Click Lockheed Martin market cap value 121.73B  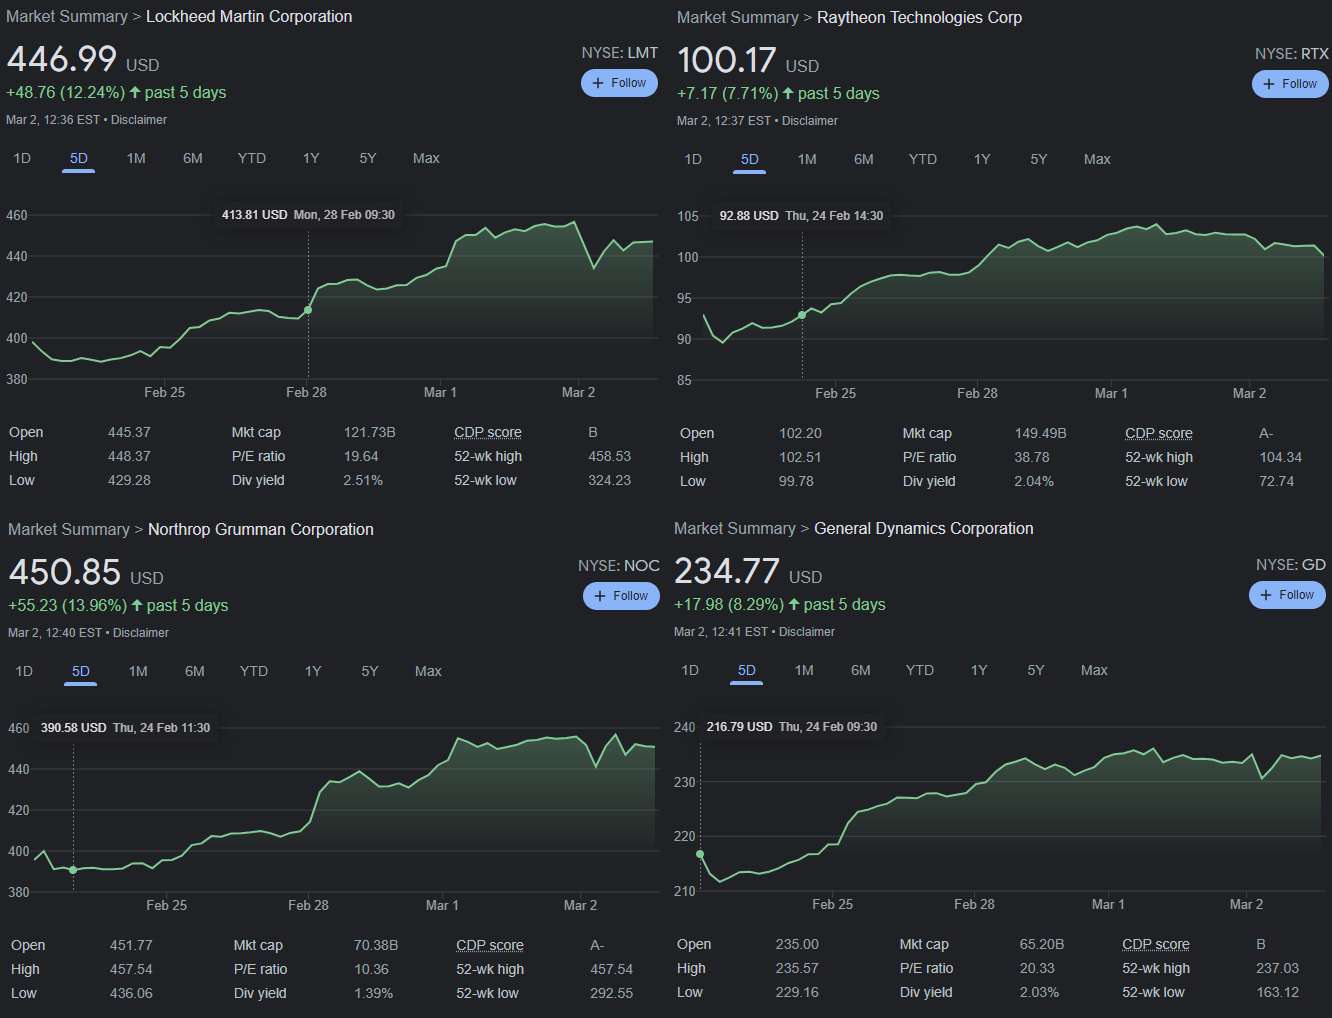click(x=370, y=432)
